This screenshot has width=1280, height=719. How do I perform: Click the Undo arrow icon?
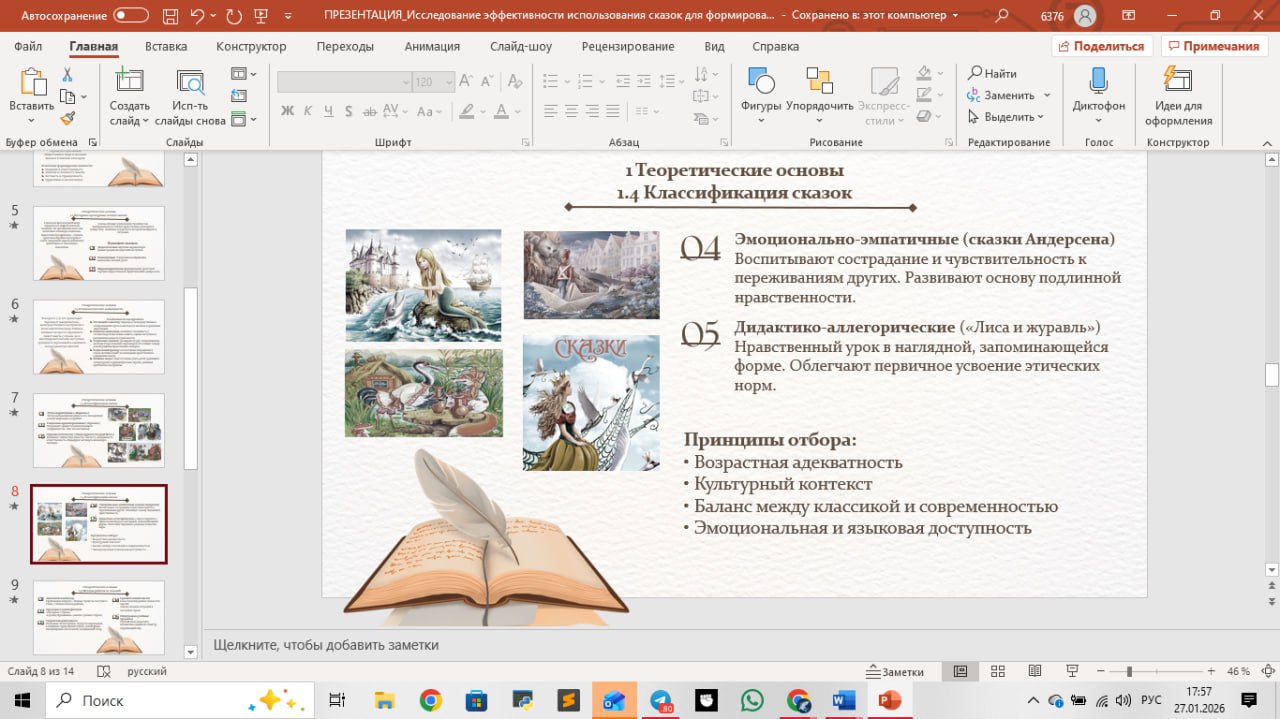197,16
